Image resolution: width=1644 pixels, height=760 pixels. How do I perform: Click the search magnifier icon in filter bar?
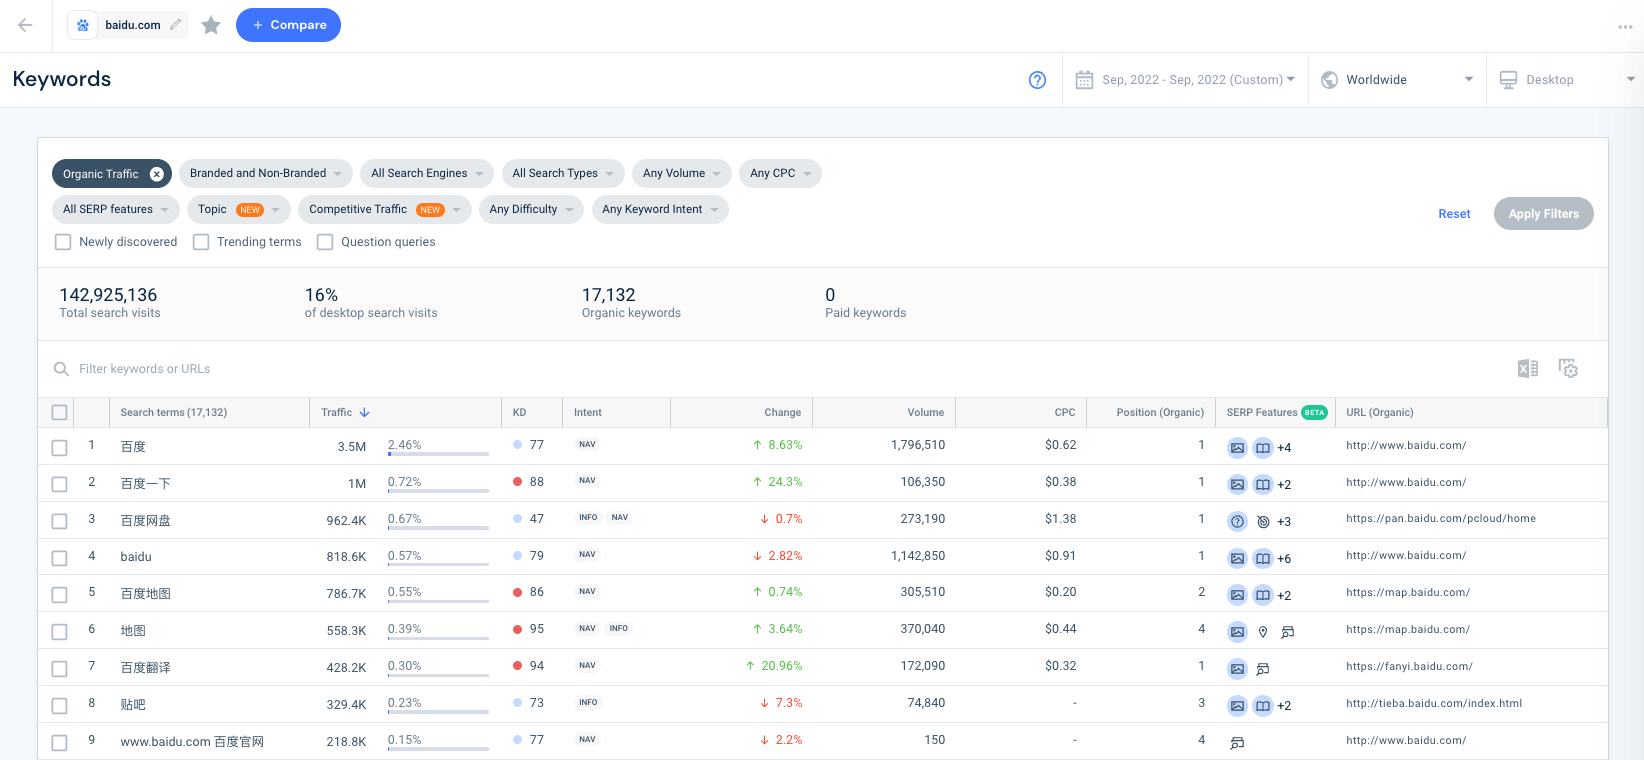tap(61, 369)
